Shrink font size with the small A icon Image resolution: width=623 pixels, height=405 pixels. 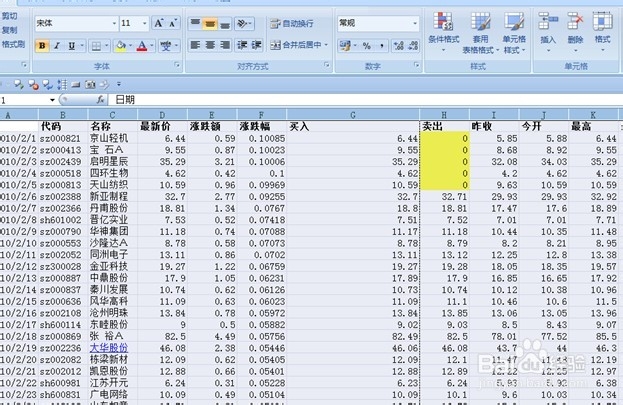(x=172, y=23)
